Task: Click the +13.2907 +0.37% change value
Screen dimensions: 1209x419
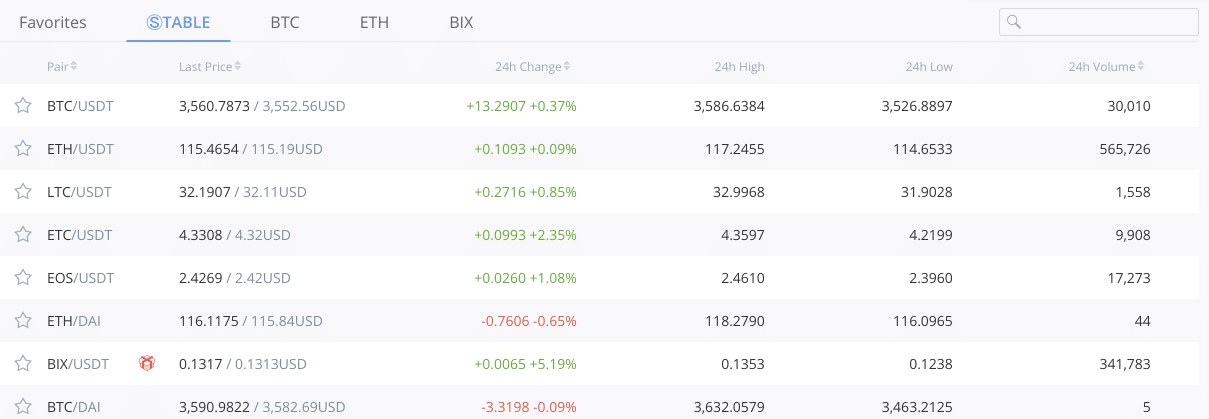Action: [x=521, y=106]
